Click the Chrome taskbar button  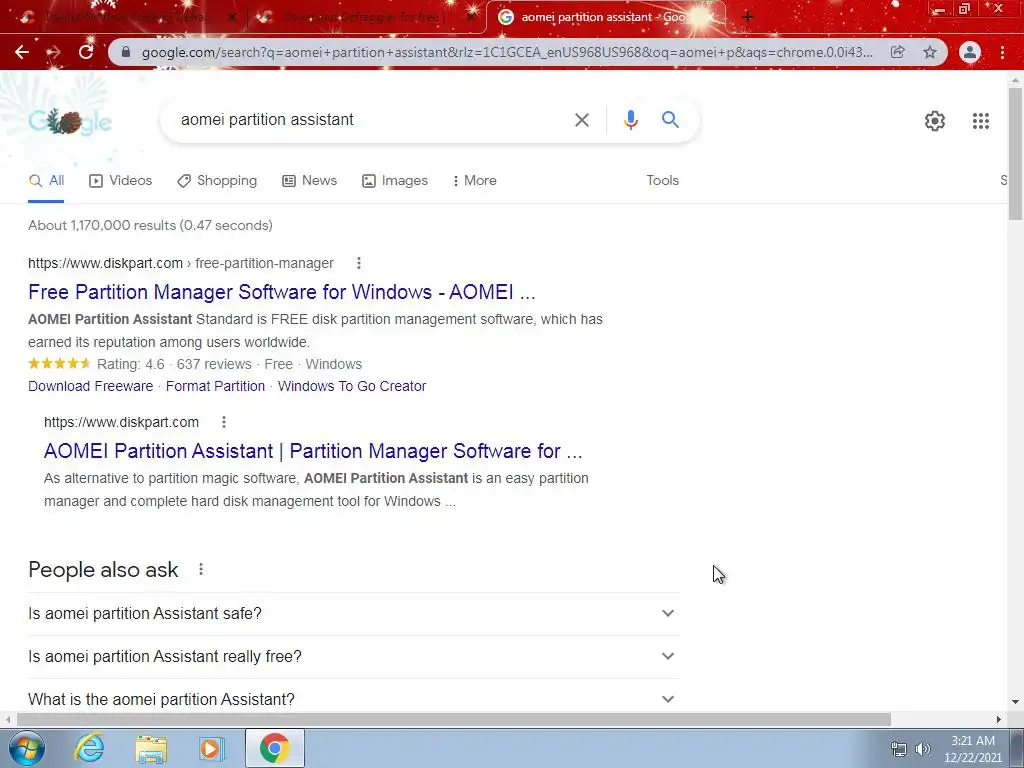point(274,748)
